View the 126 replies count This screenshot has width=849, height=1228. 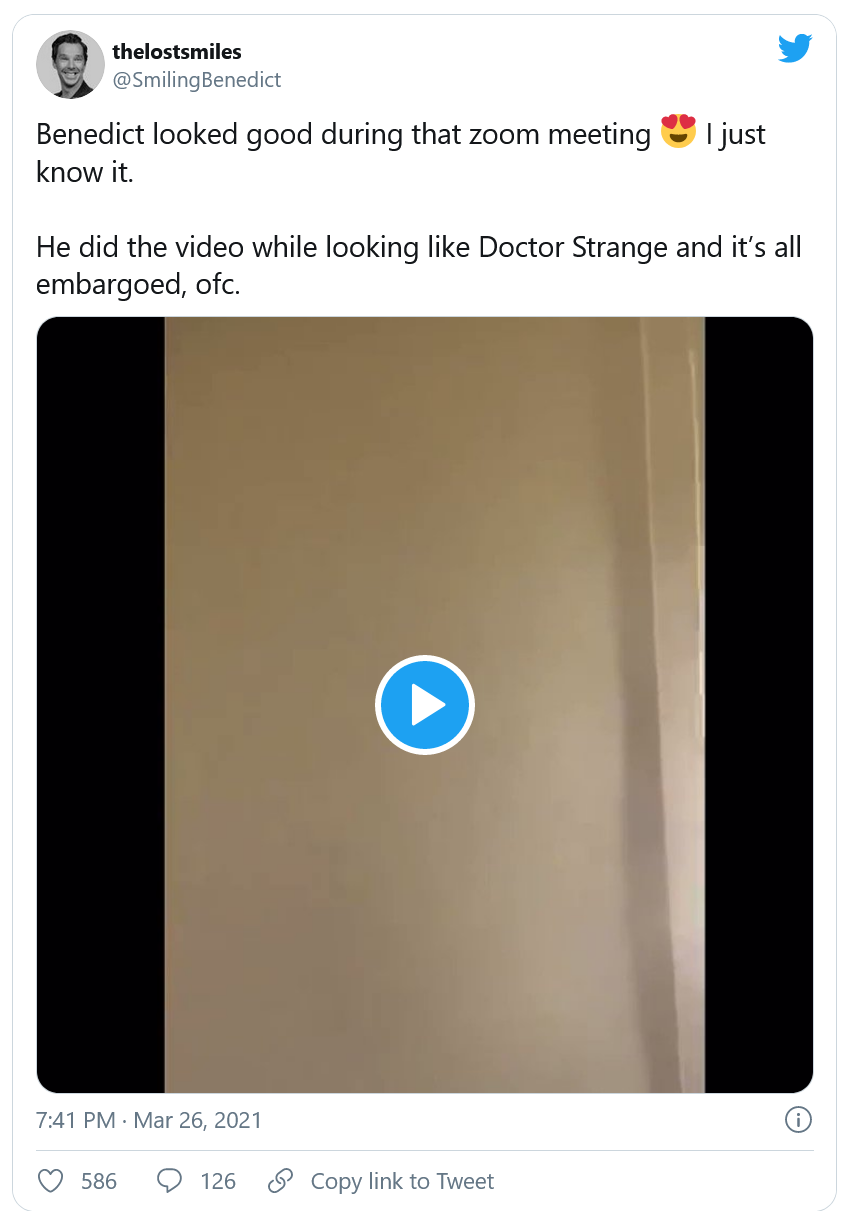click(x=218, y=1181)
